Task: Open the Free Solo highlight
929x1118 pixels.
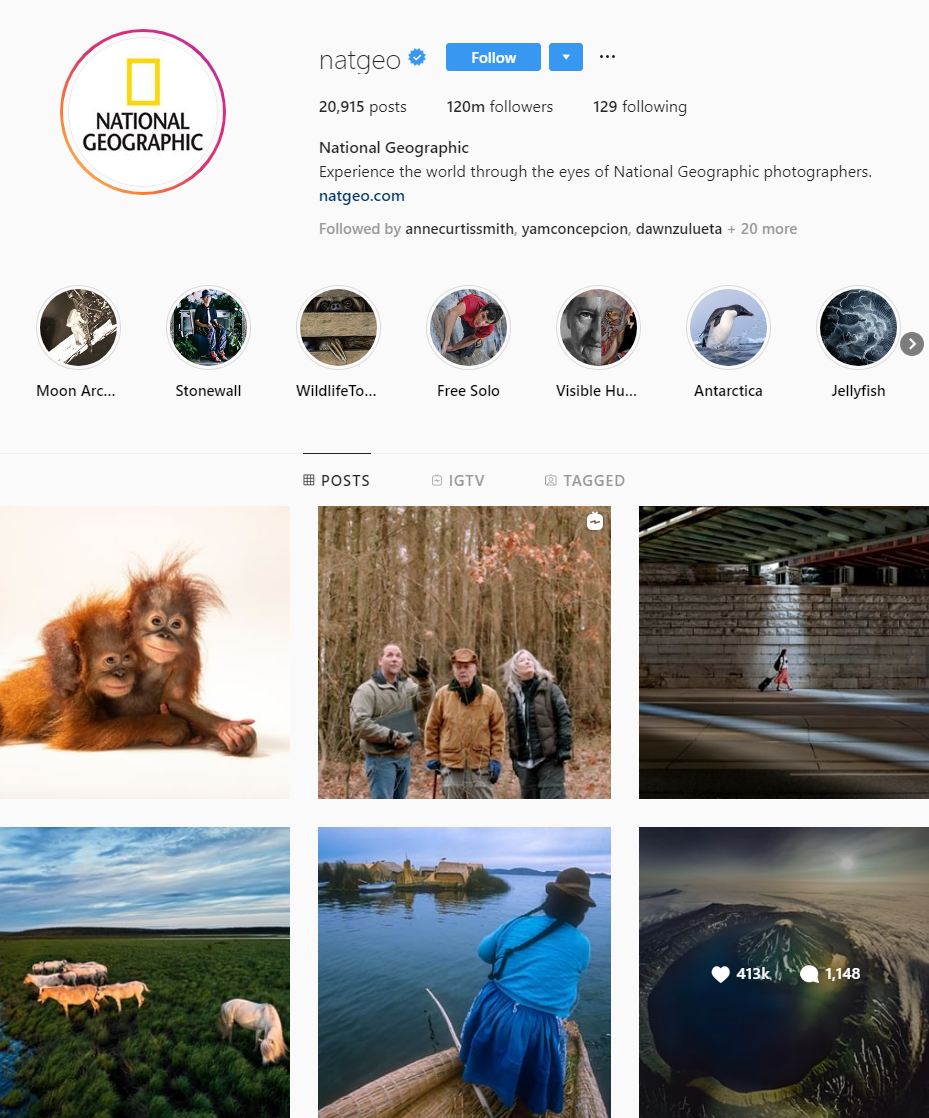Action: [468, 327]
